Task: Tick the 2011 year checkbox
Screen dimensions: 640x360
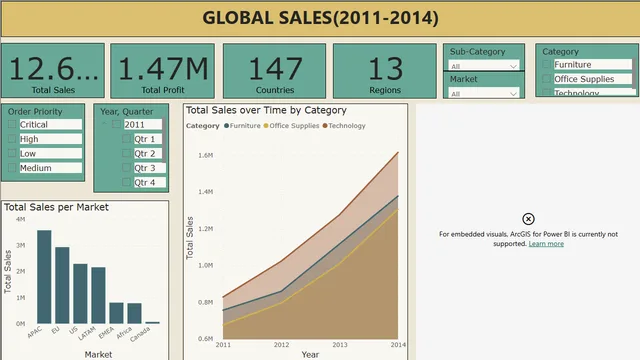Action: [116, 124]
